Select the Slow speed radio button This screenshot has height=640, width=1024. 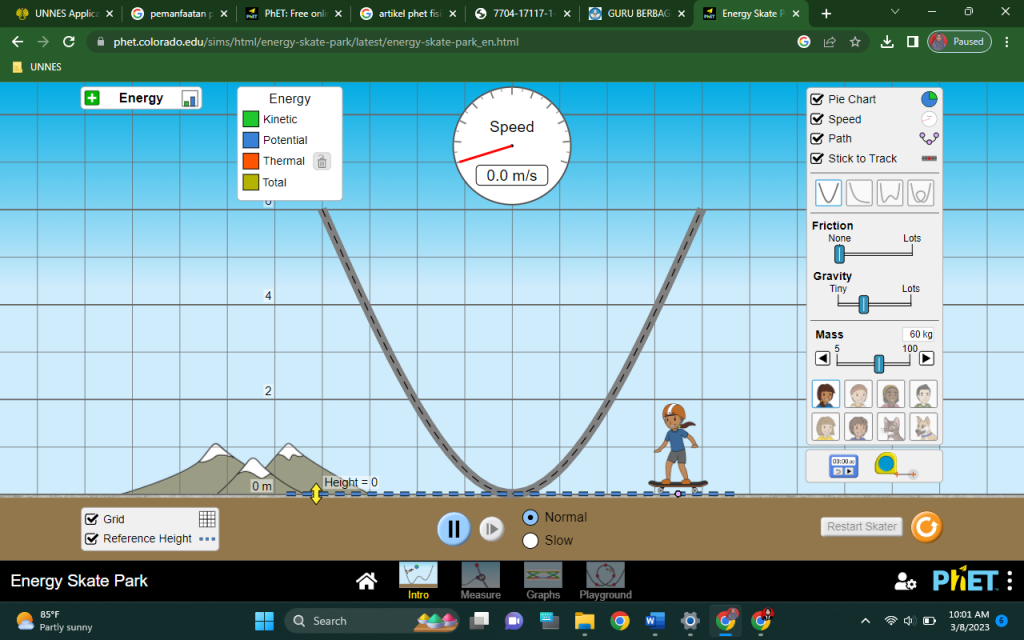(531, 540)
